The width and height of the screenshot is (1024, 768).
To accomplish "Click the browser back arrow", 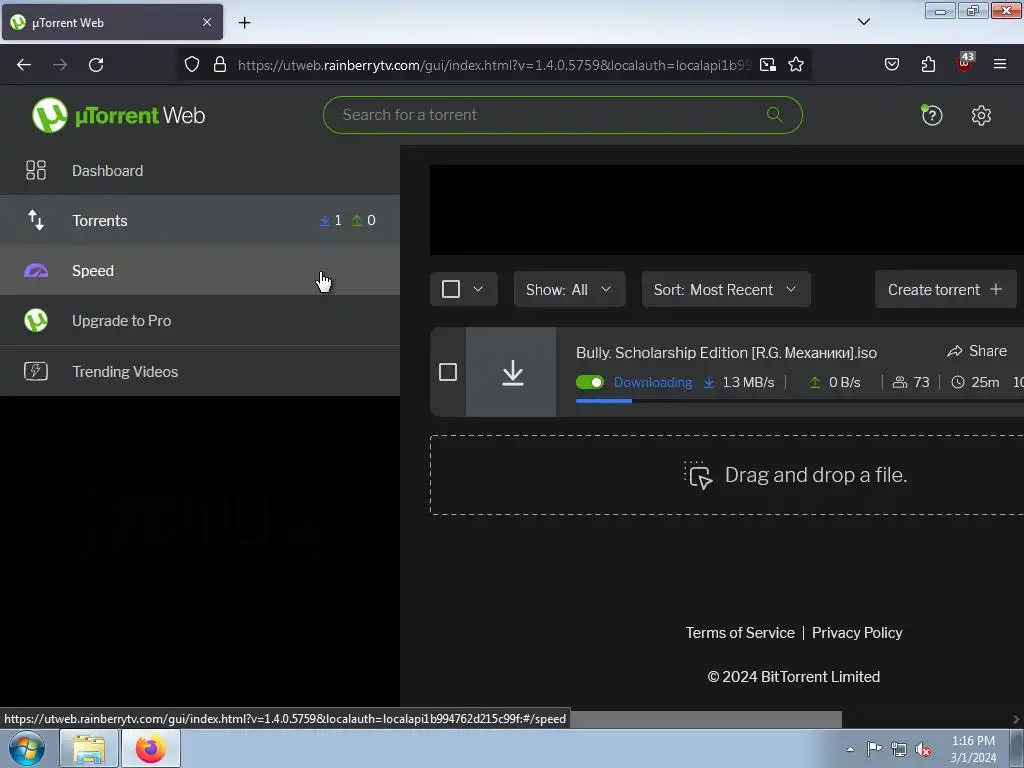I will (x=24, y=65).
